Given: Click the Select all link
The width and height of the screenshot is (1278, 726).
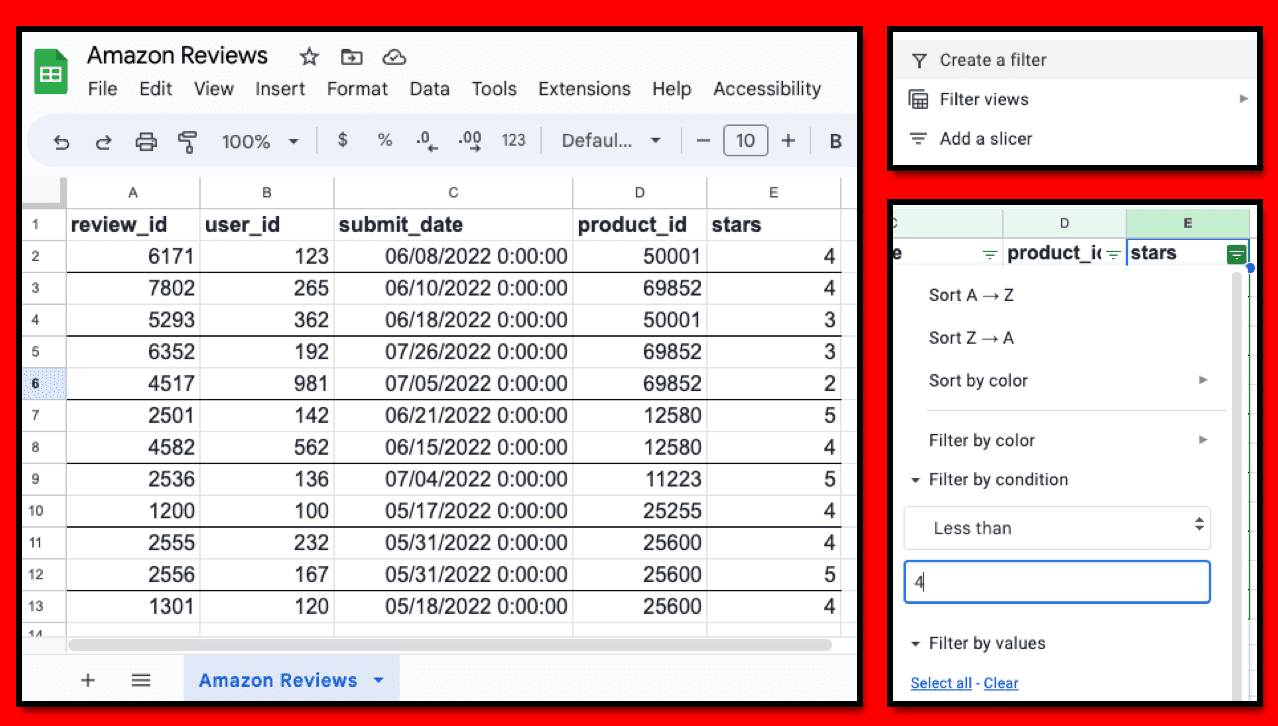Looking at the screenshot, I should click(940, 683).
